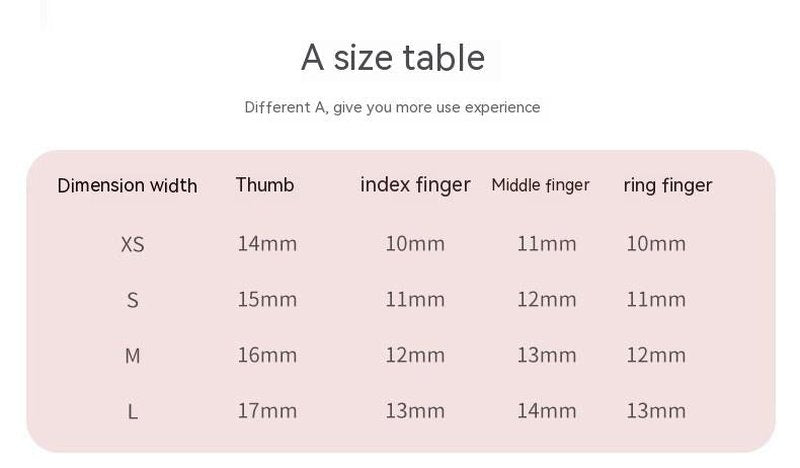The height and width of the screenshot is (468, 800).
Task: Select the 15mm thumb value for S
Action: [x=267, y=300]
